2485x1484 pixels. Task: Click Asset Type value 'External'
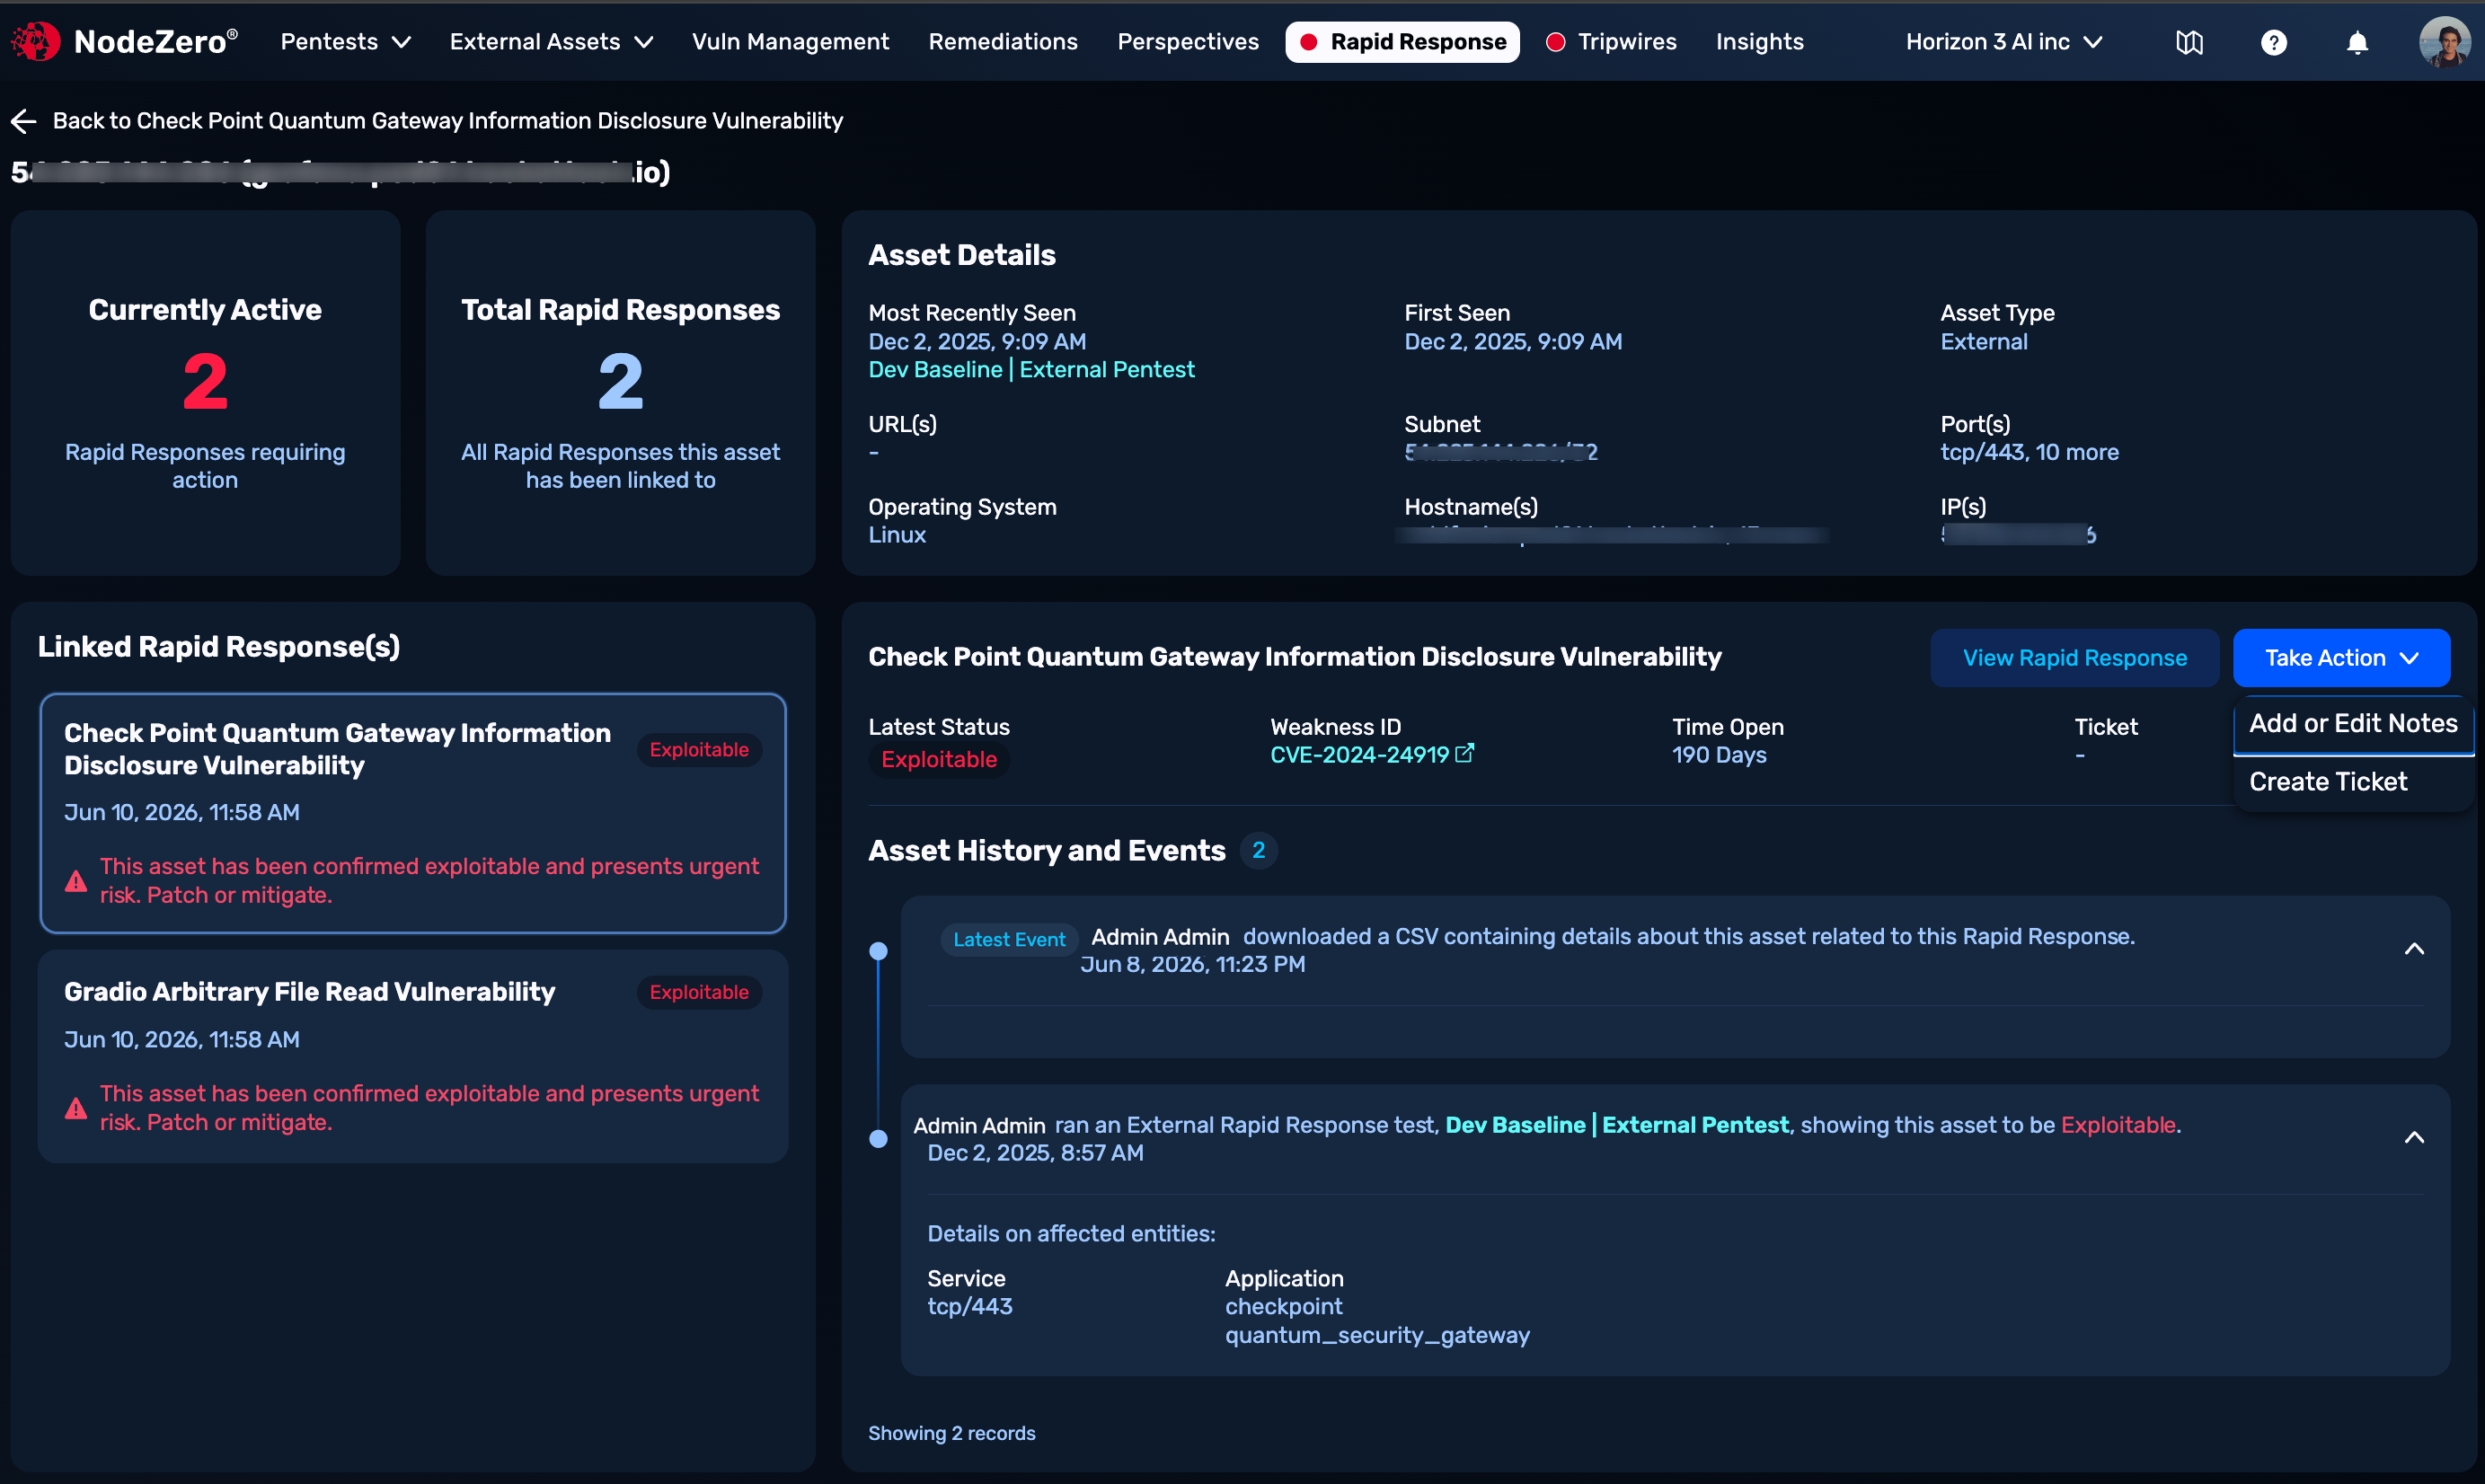click(1984, 341)
